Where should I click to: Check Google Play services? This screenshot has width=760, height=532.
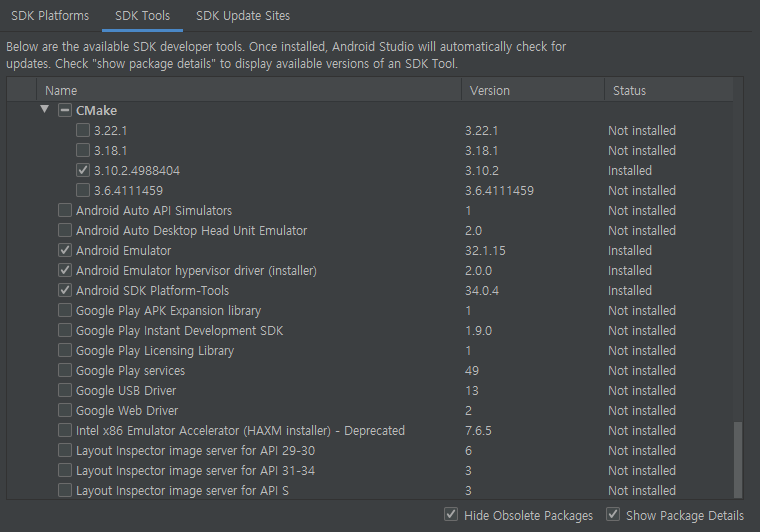pos(64,370)
